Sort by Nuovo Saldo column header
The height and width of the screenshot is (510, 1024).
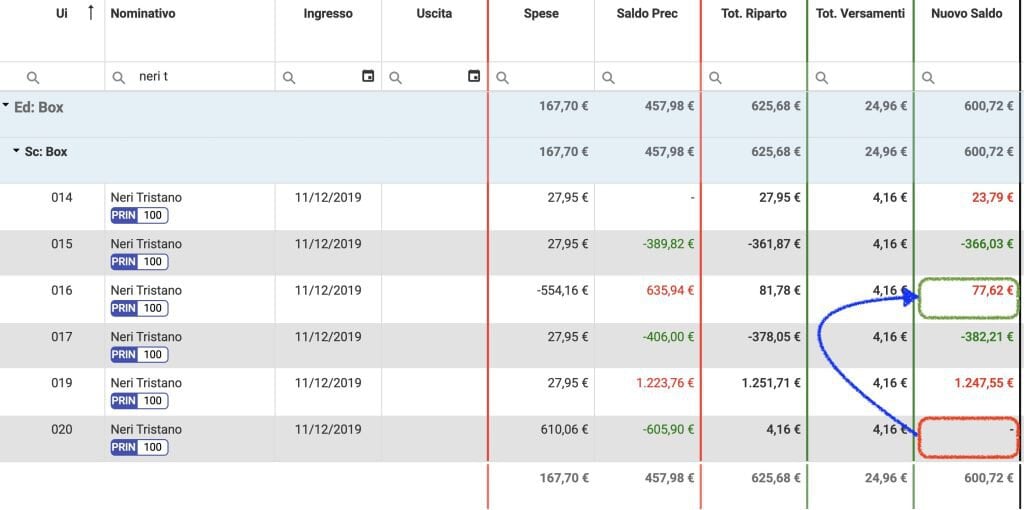coord(966,14)
